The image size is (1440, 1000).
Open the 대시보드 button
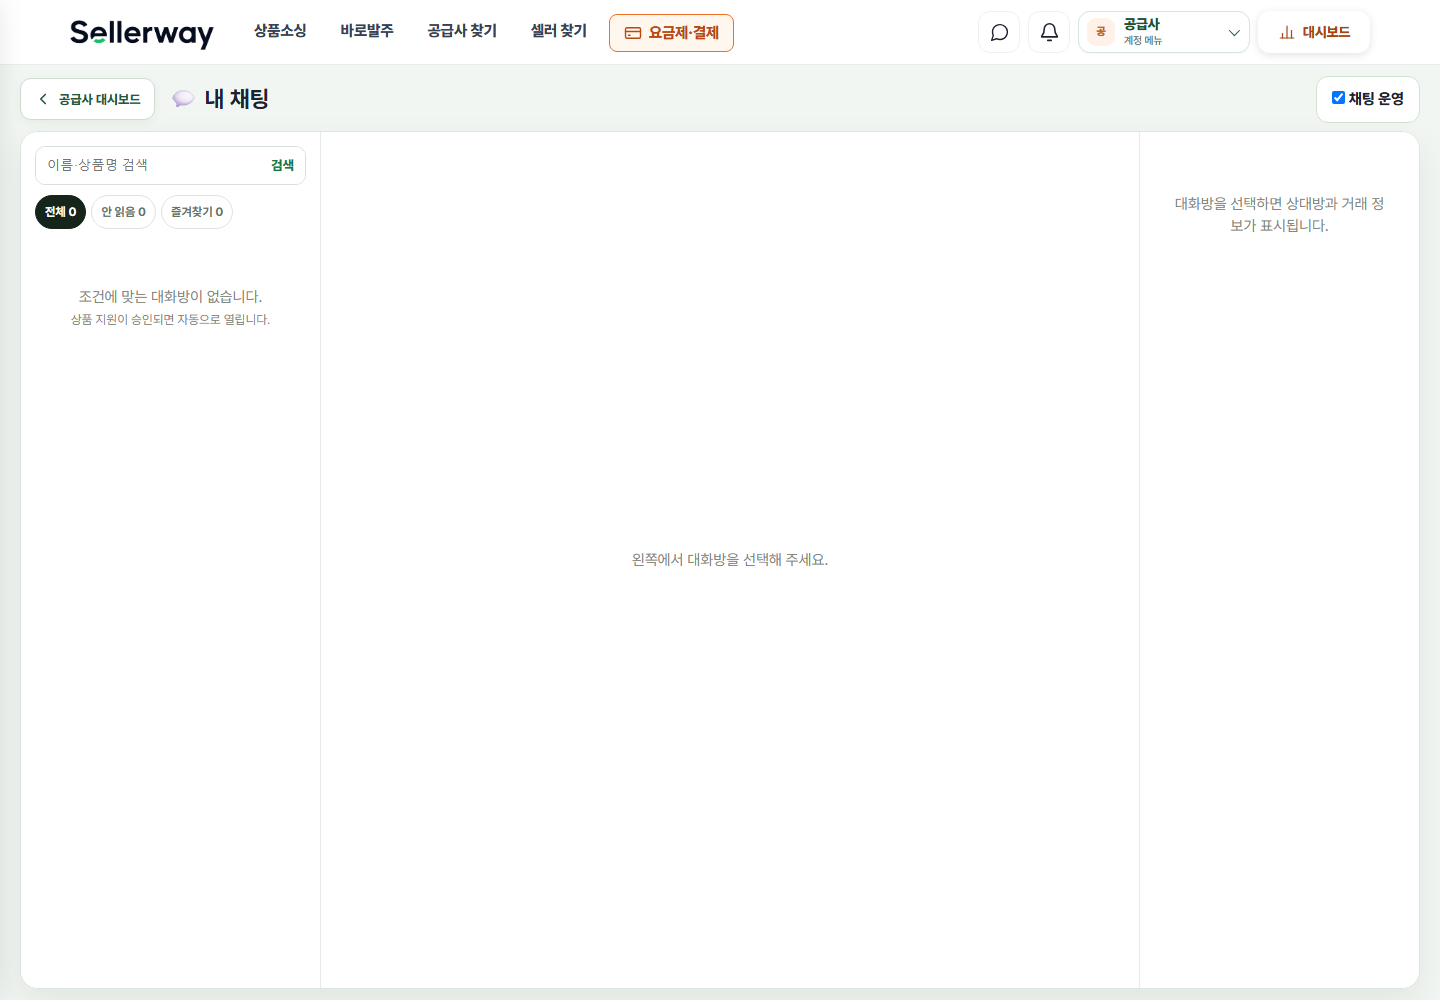click(x=1314, y=32)
